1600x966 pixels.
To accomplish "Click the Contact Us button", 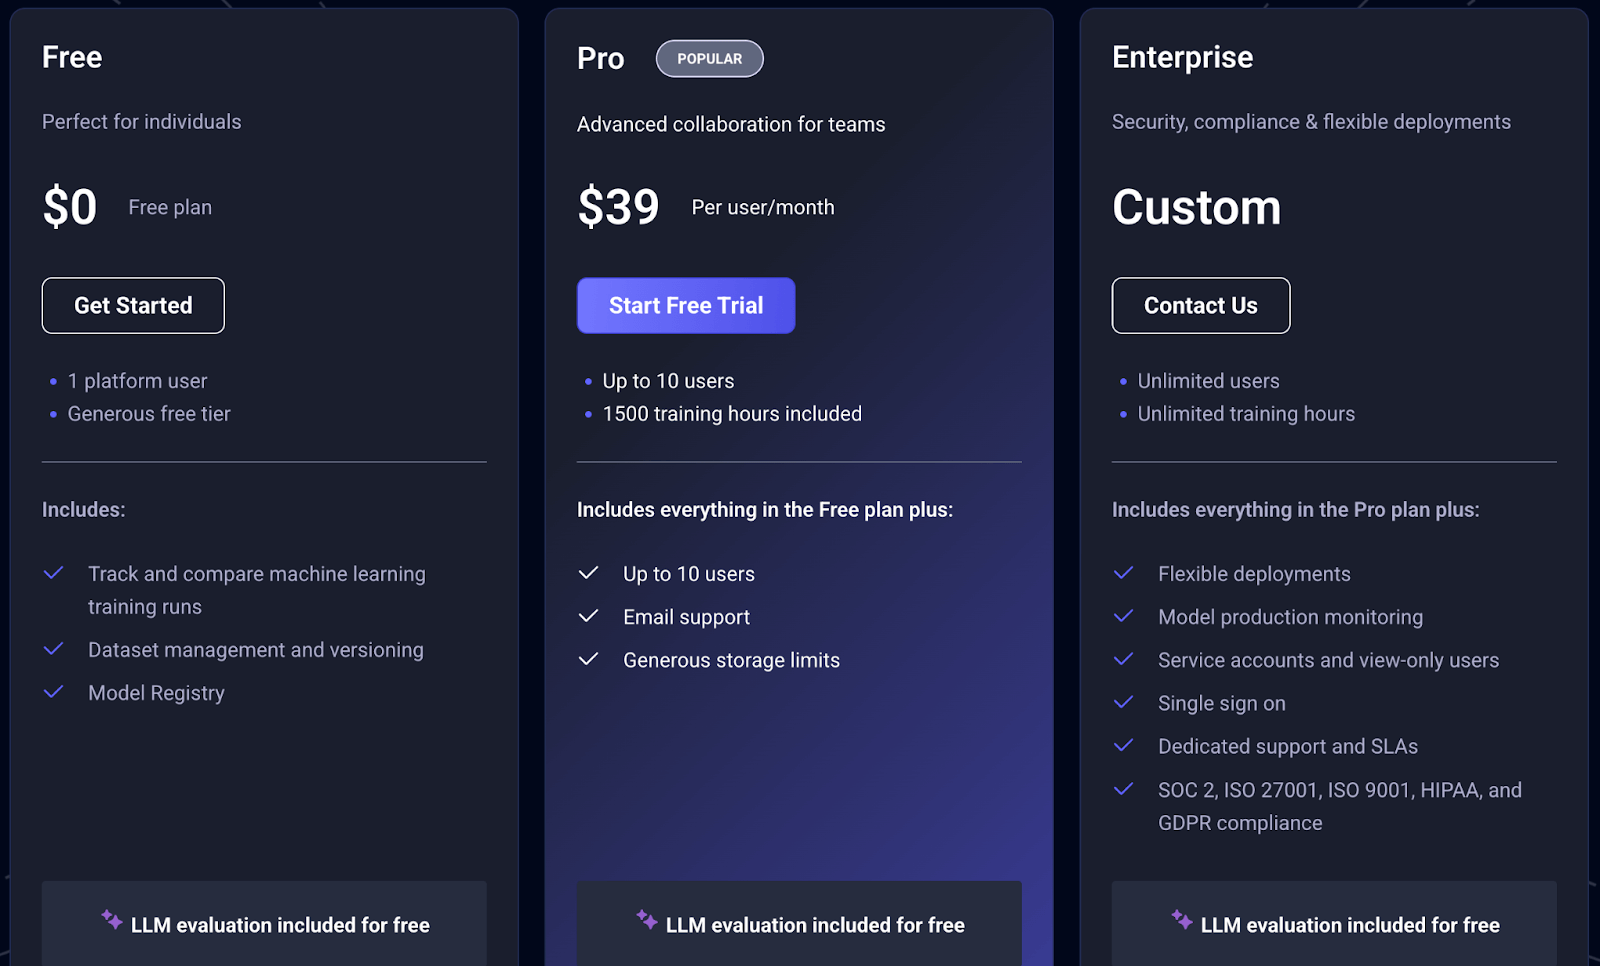I will click(1200, 306).
